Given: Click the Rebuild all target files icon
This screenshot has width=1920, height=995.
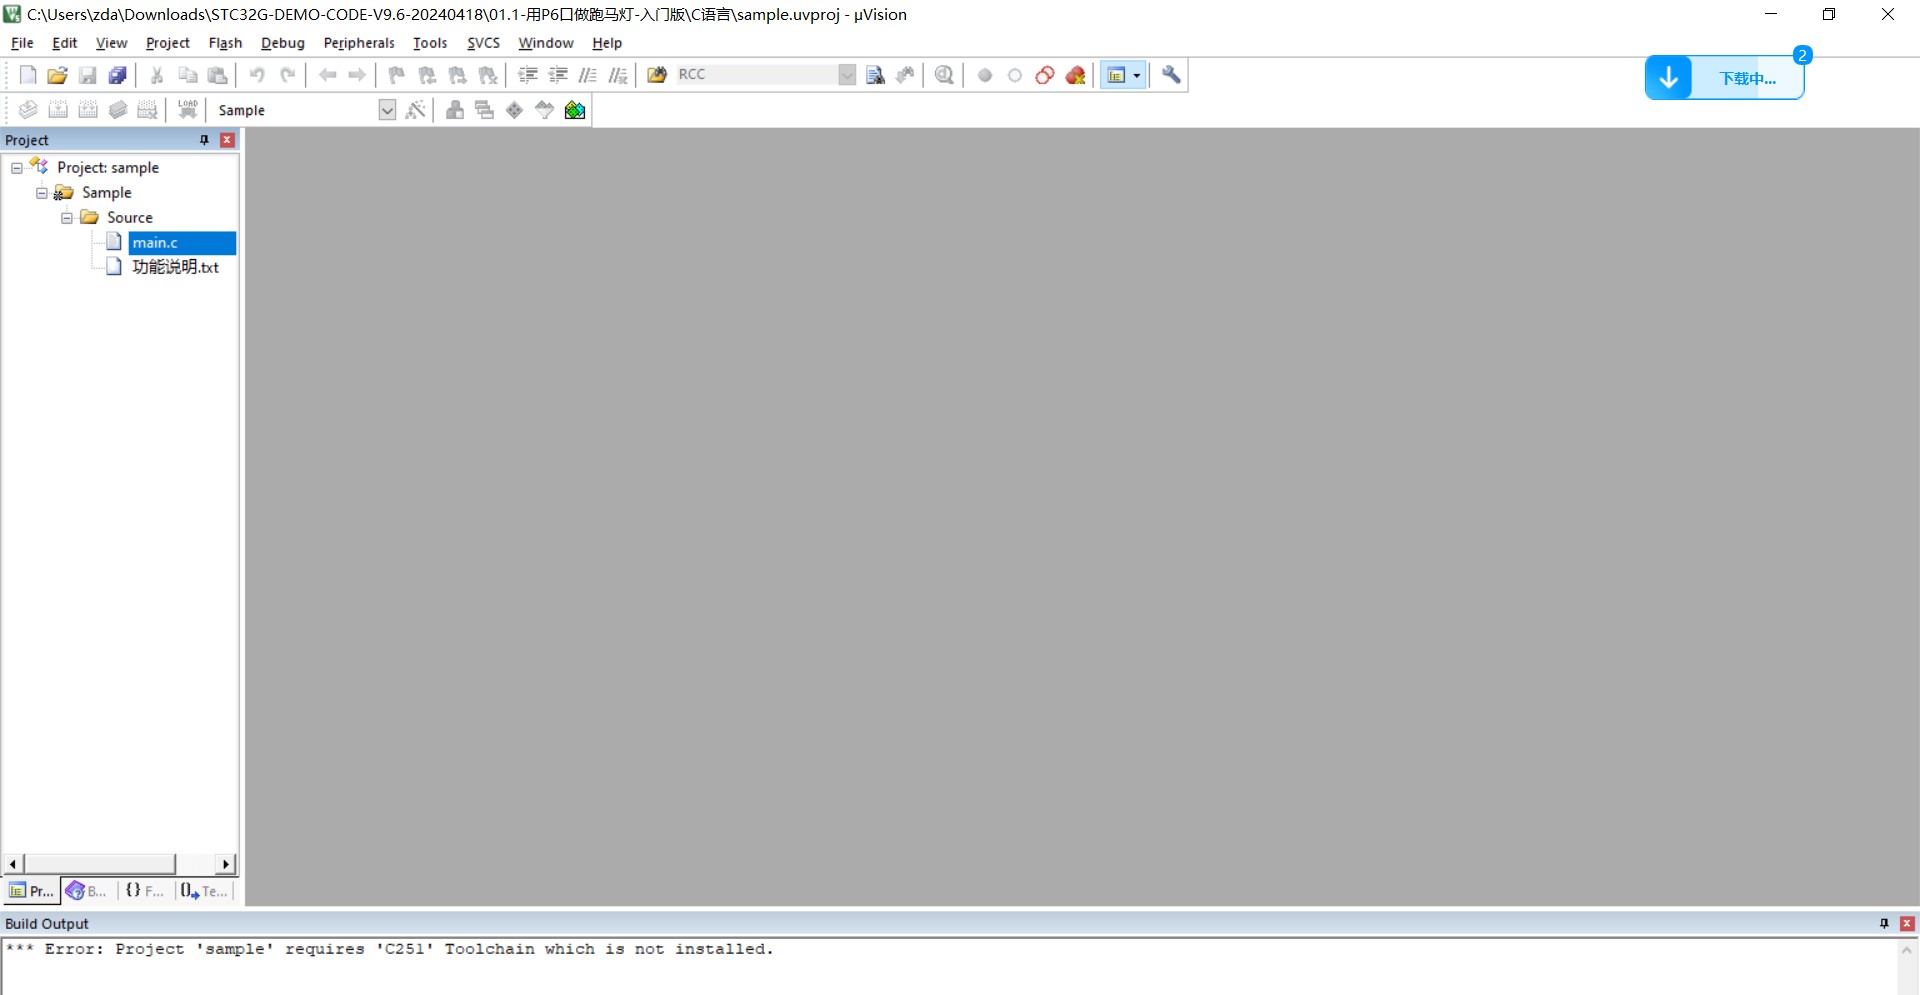Looking at the screenshot, I should (x=88, y=110).
